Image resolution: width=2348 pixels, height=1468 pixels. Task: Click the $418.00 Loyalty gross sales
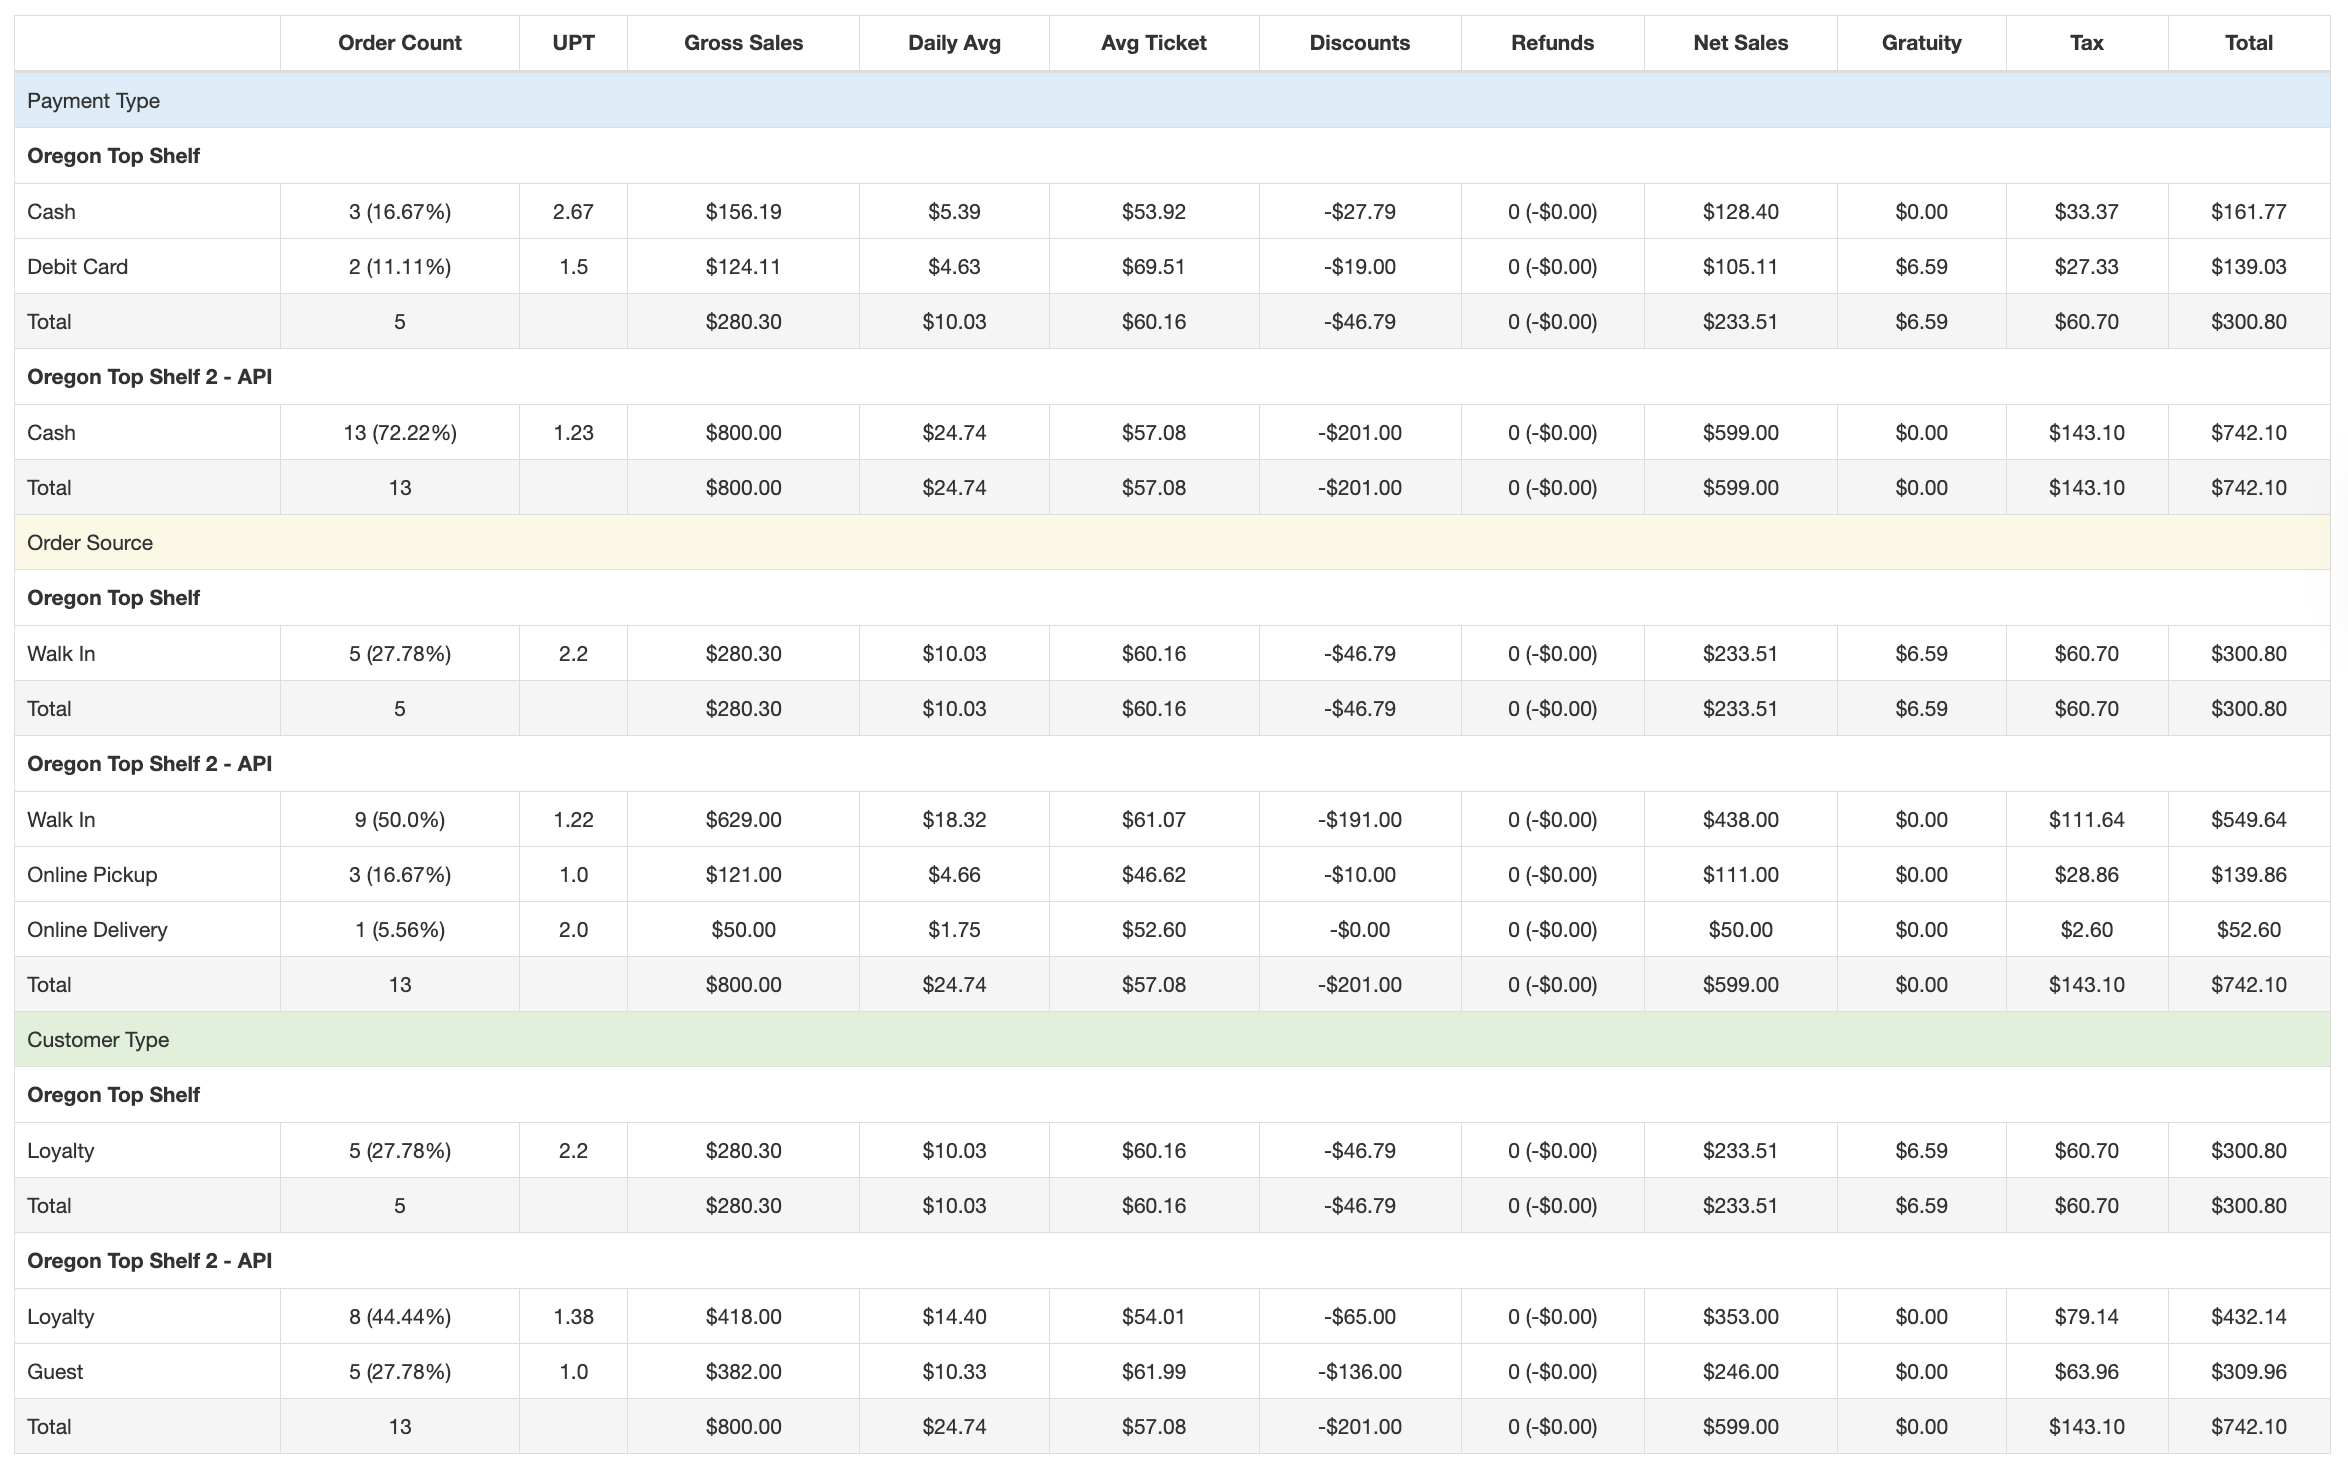pos(743,1316)
